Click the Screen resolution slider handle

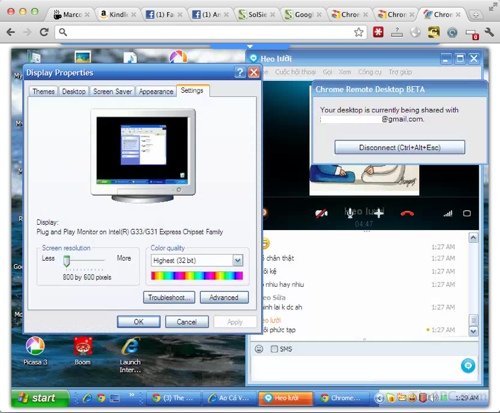pyautogui.click(x=67, y=261)
